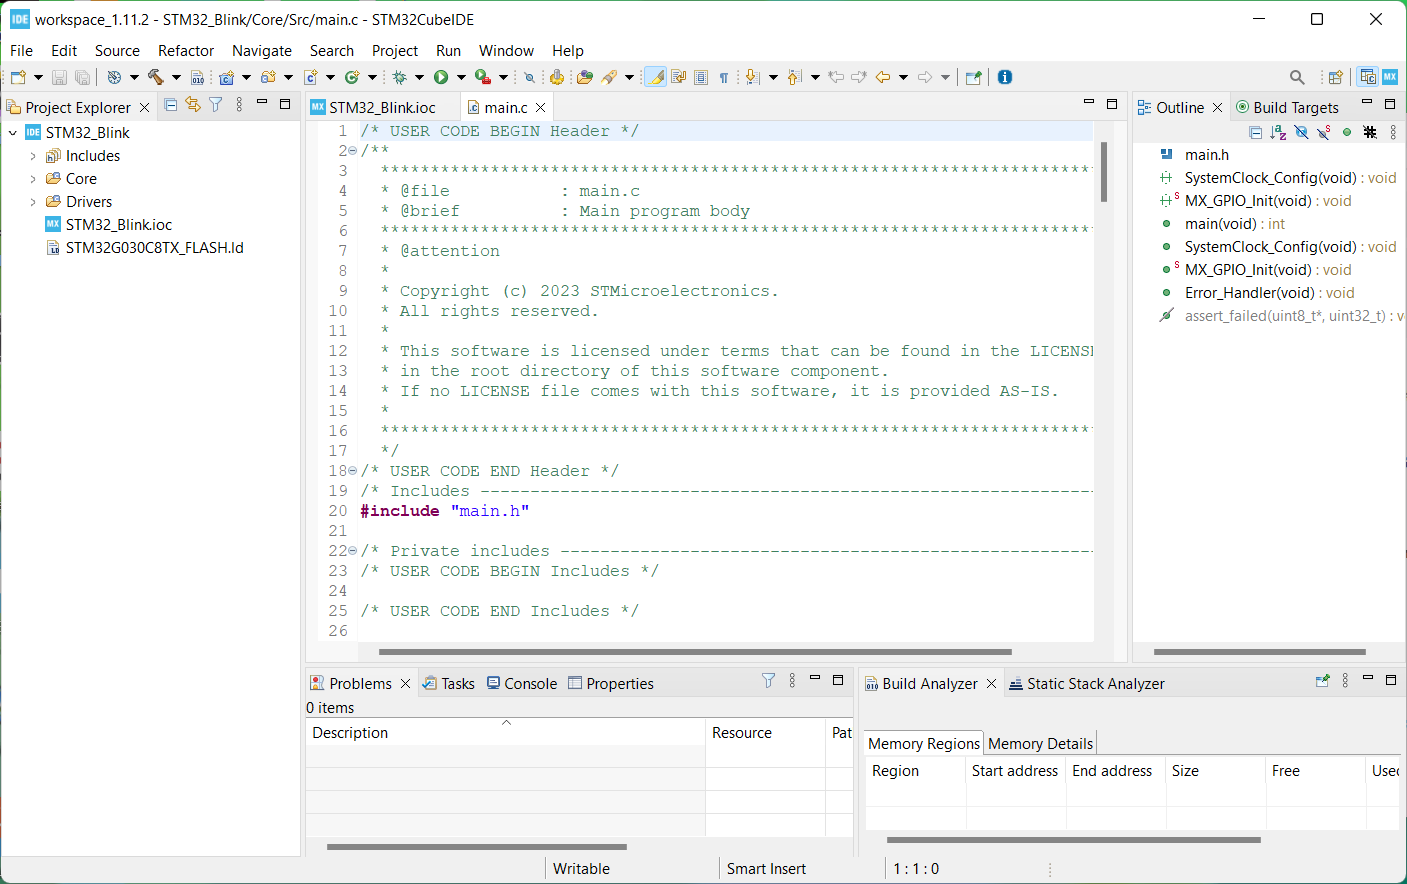1407x884 pixels.
Task: Switch to the STM32_Blink.ioc editor tab
Action: tap(382, 108)
